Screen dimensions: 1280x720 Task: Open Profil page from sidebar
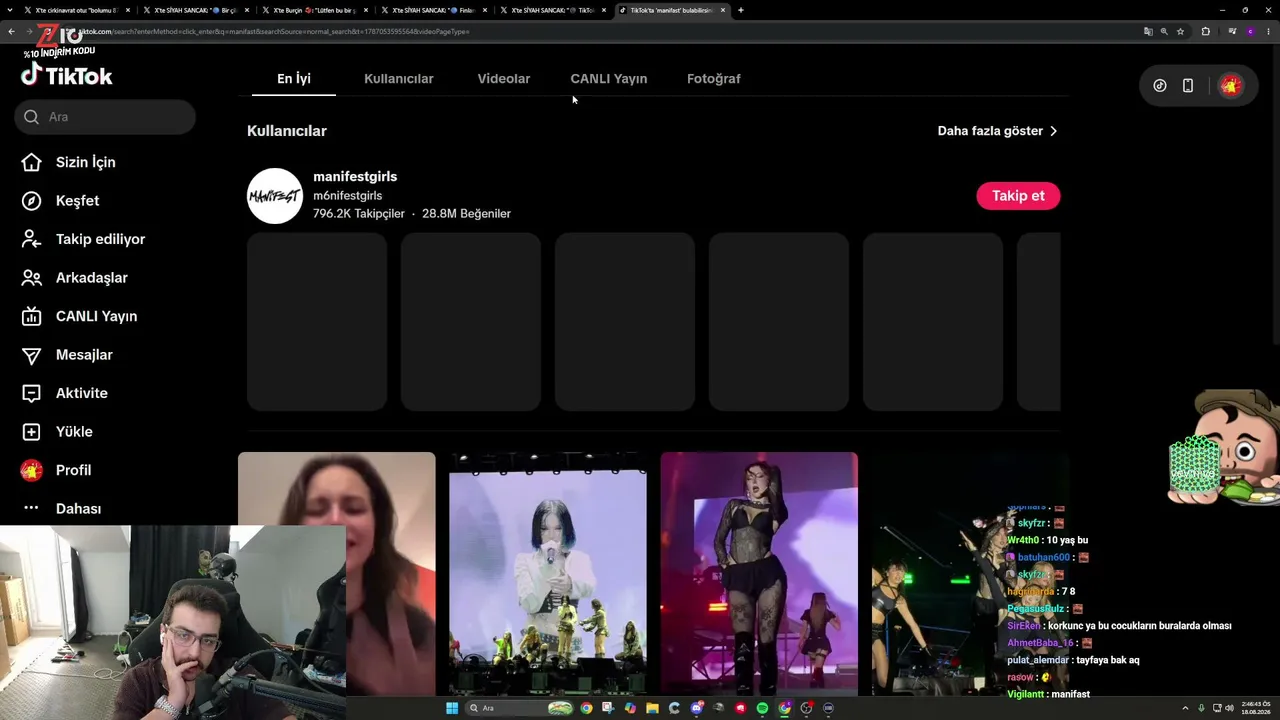click(x=56, y=470)
